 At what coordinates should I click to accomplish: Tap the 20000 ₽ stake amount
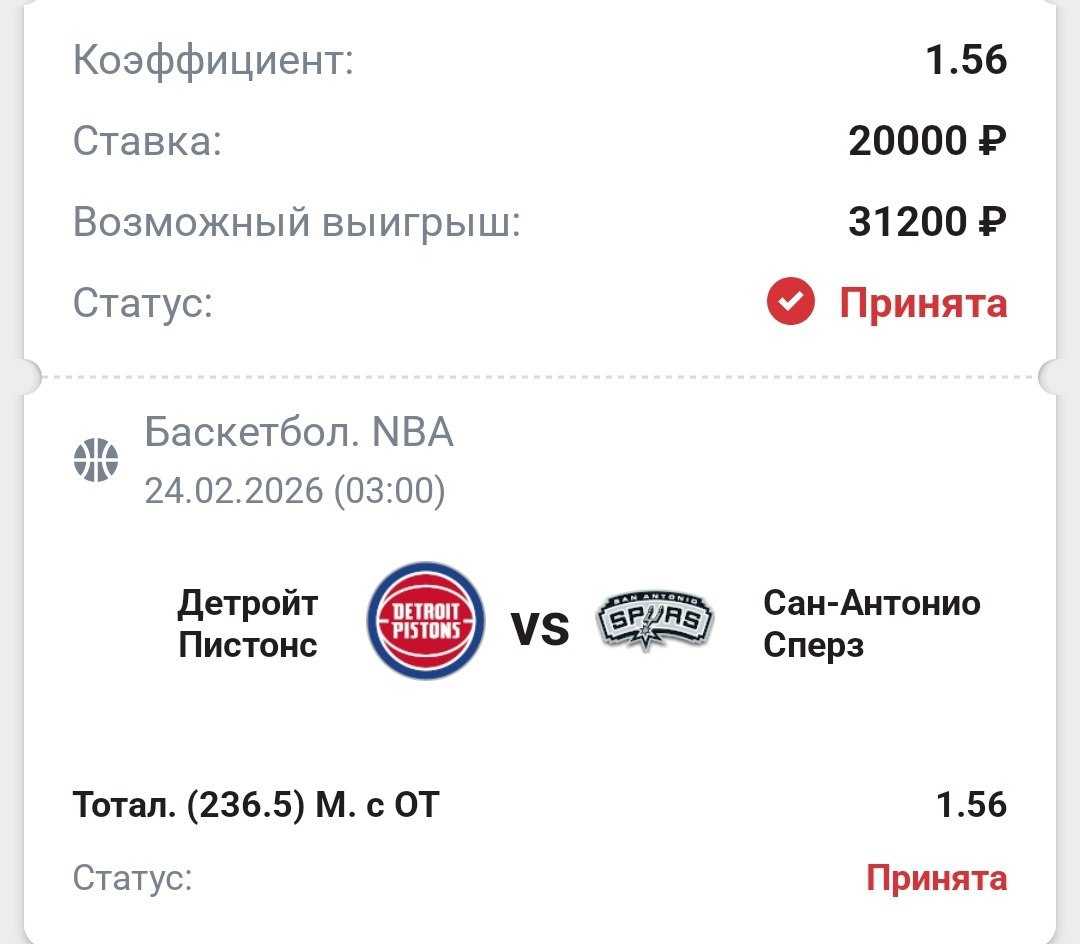[927, 142]
